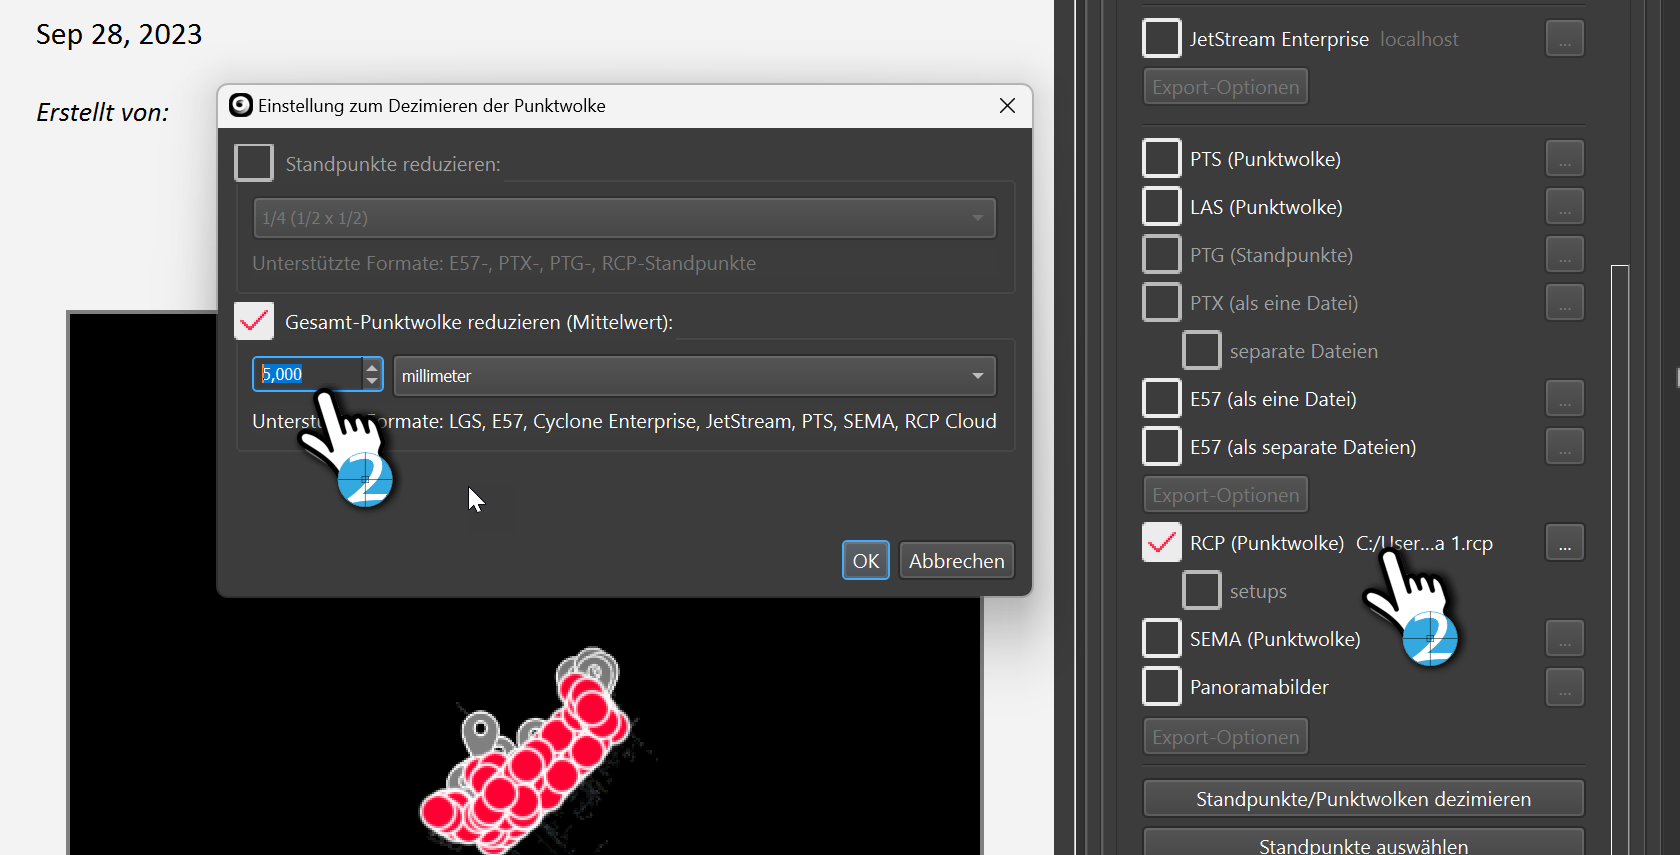Click the browse button next to LAS (Punktwolke)
Image resolution: width=1680 pixels, height=855 pixels.
1564,207
